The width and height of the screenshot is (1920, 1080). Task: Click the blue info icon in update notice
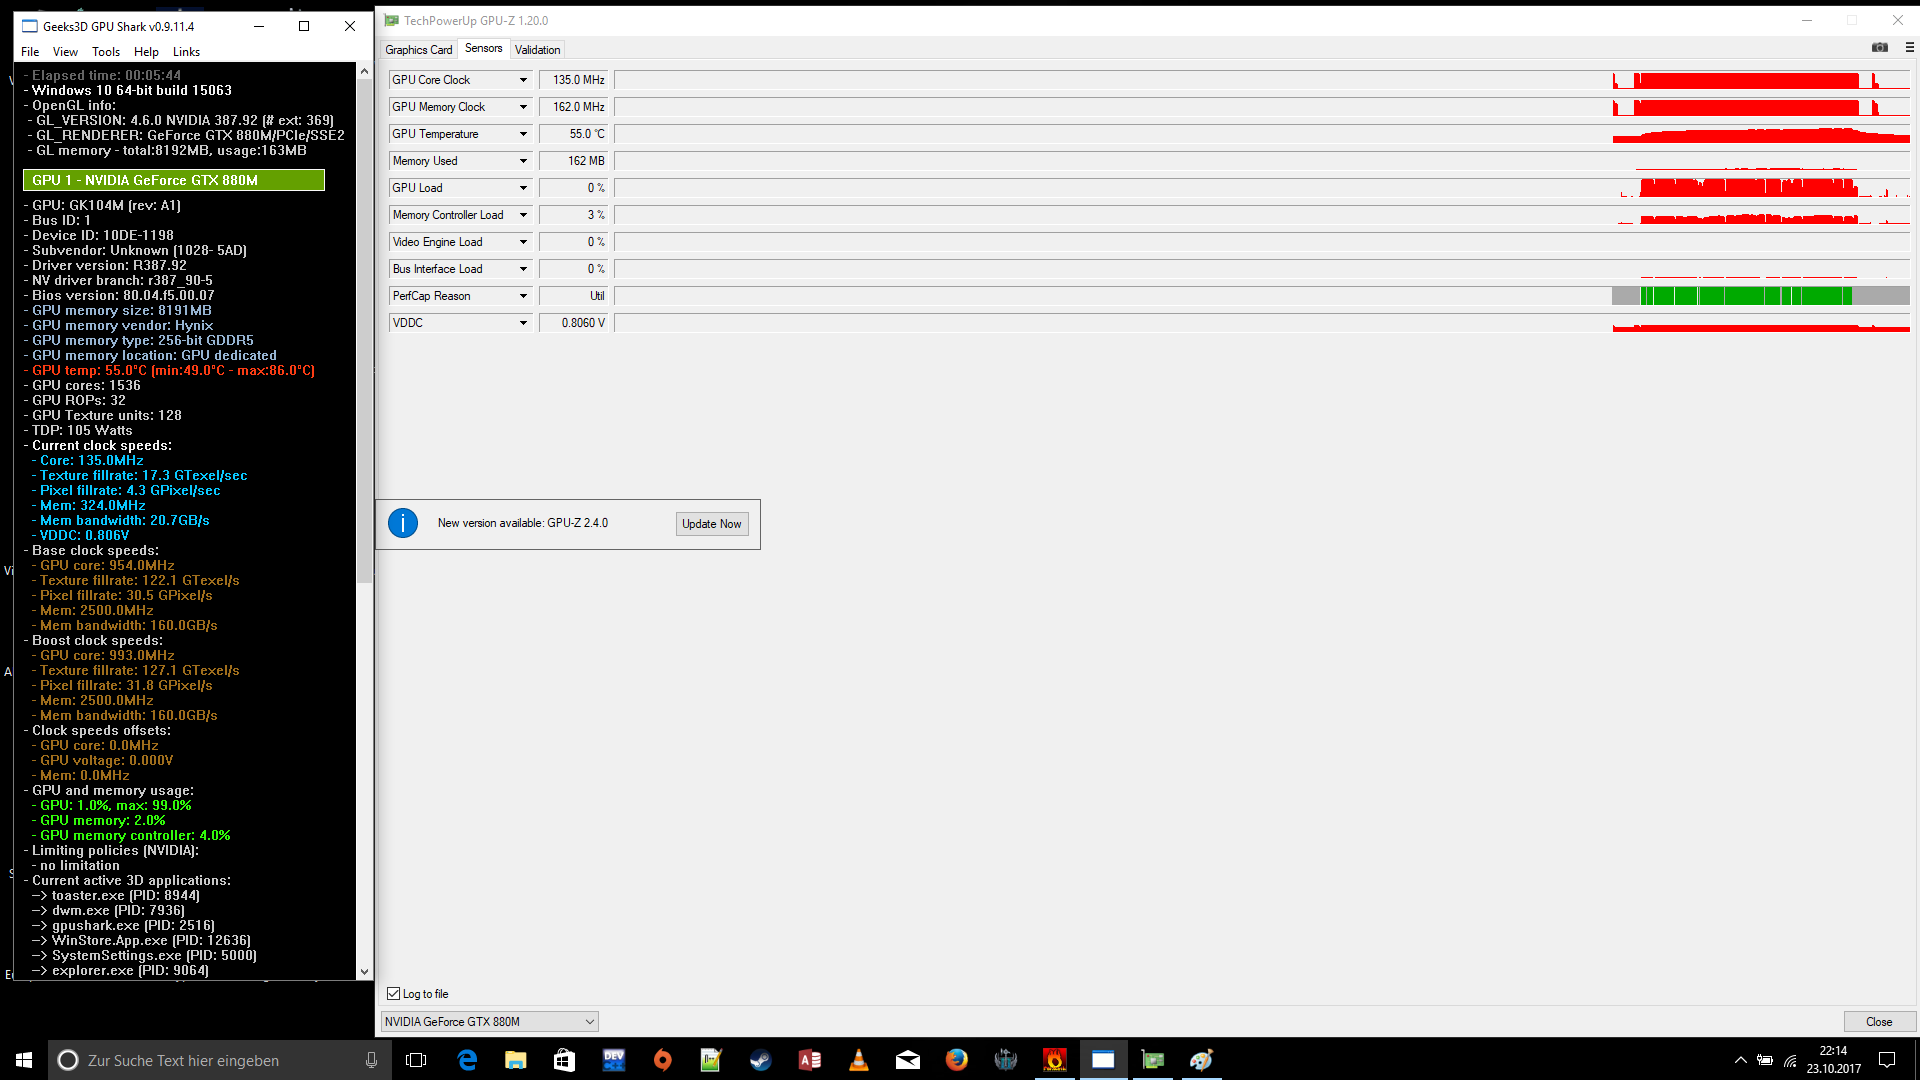click(403, 523)
